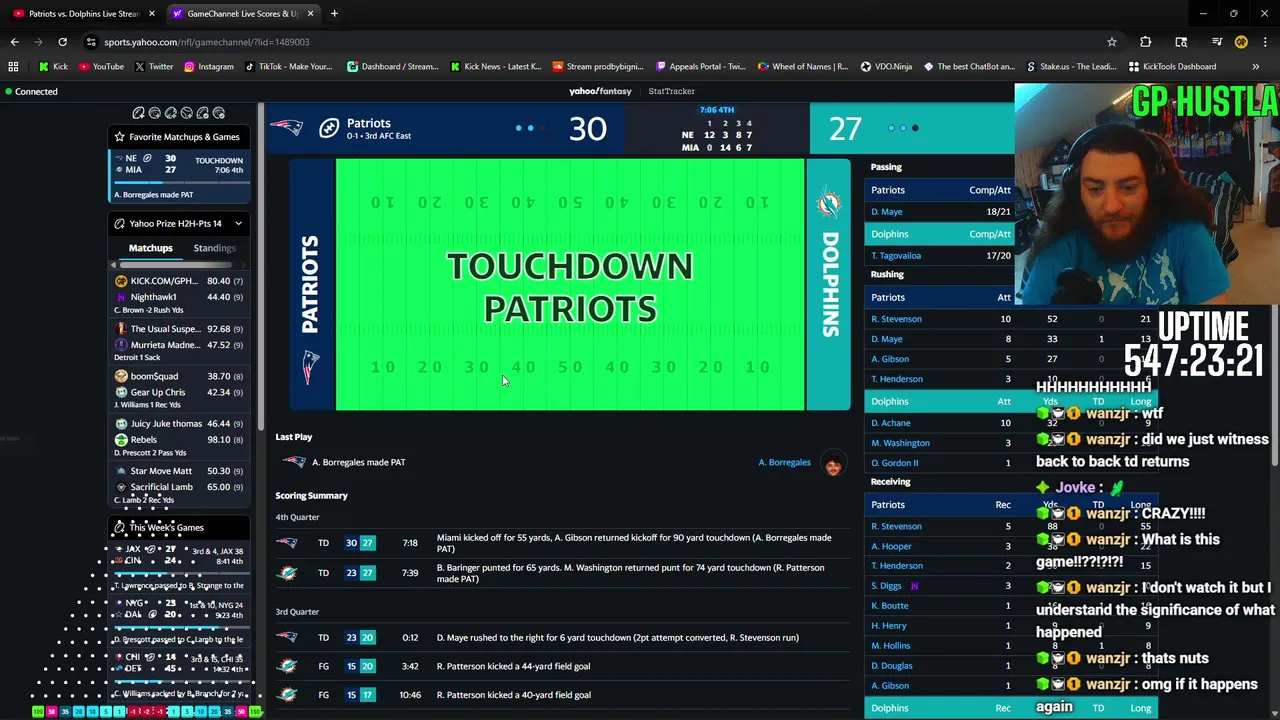Open the Kick bookmark

click(x=53, y=67)
